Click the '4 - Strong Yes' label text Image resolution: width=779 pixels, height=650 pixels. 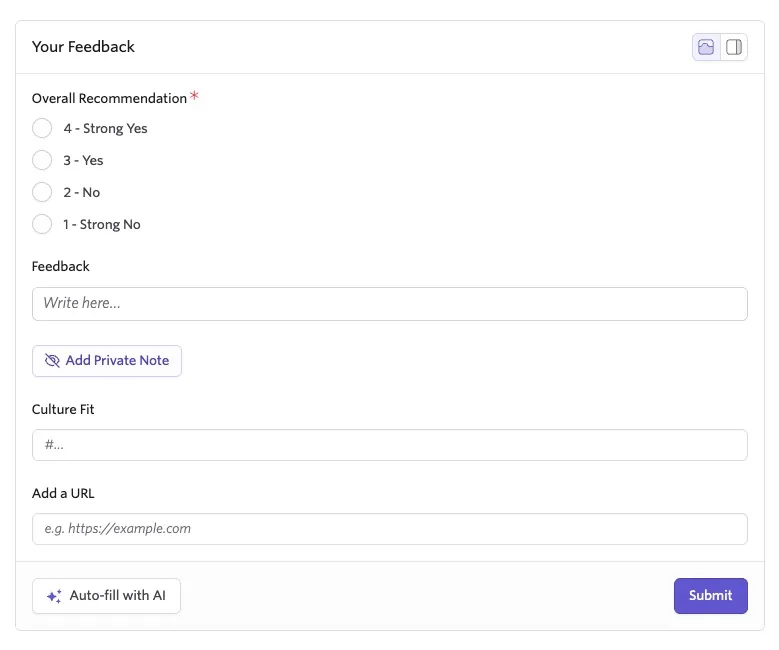pyautogui.click(x=105, y=129)
